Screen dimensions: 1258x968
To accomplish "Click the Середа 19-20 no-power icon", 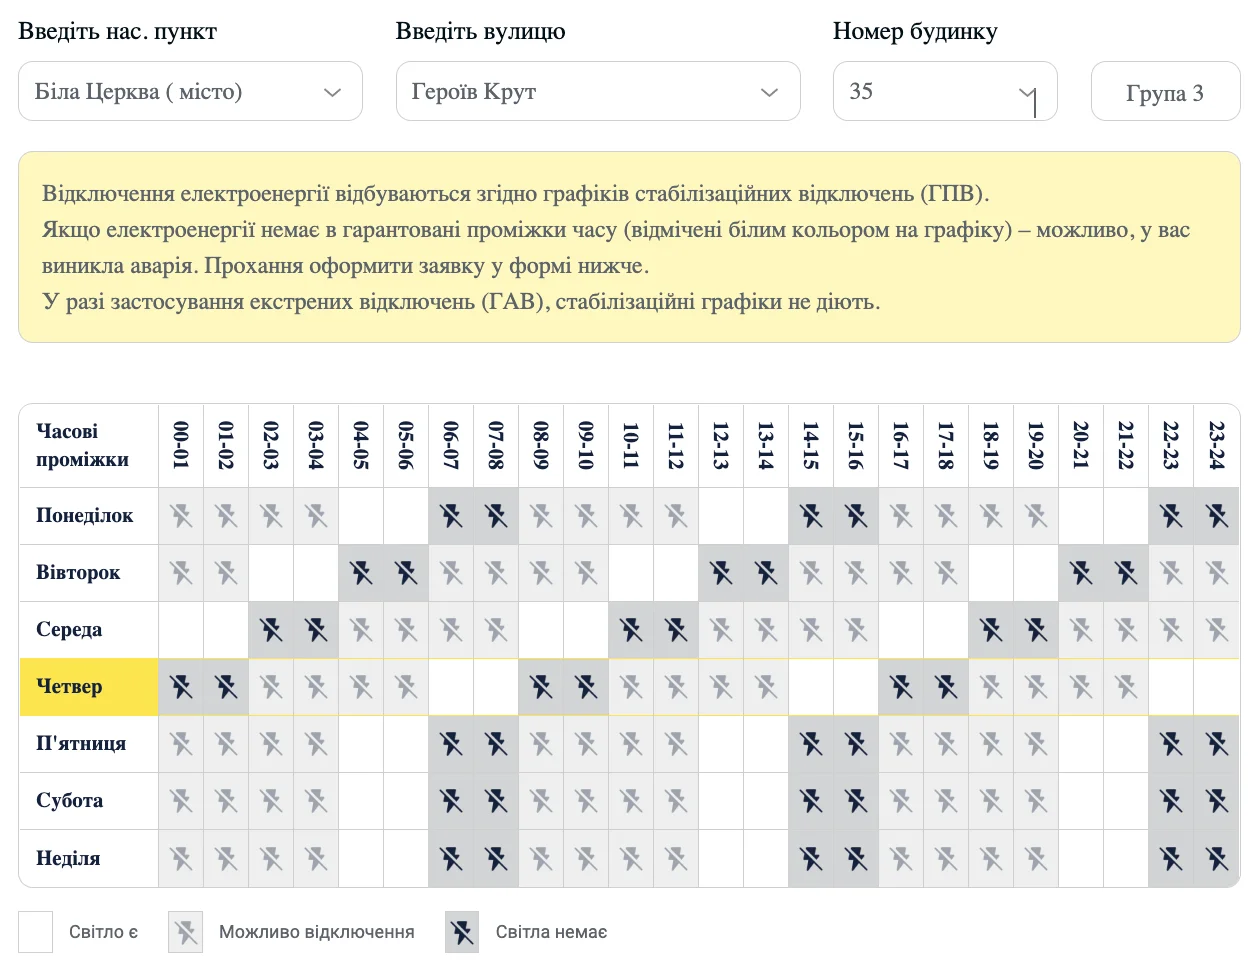I will pyautogui.click(x=1036, y=630).
